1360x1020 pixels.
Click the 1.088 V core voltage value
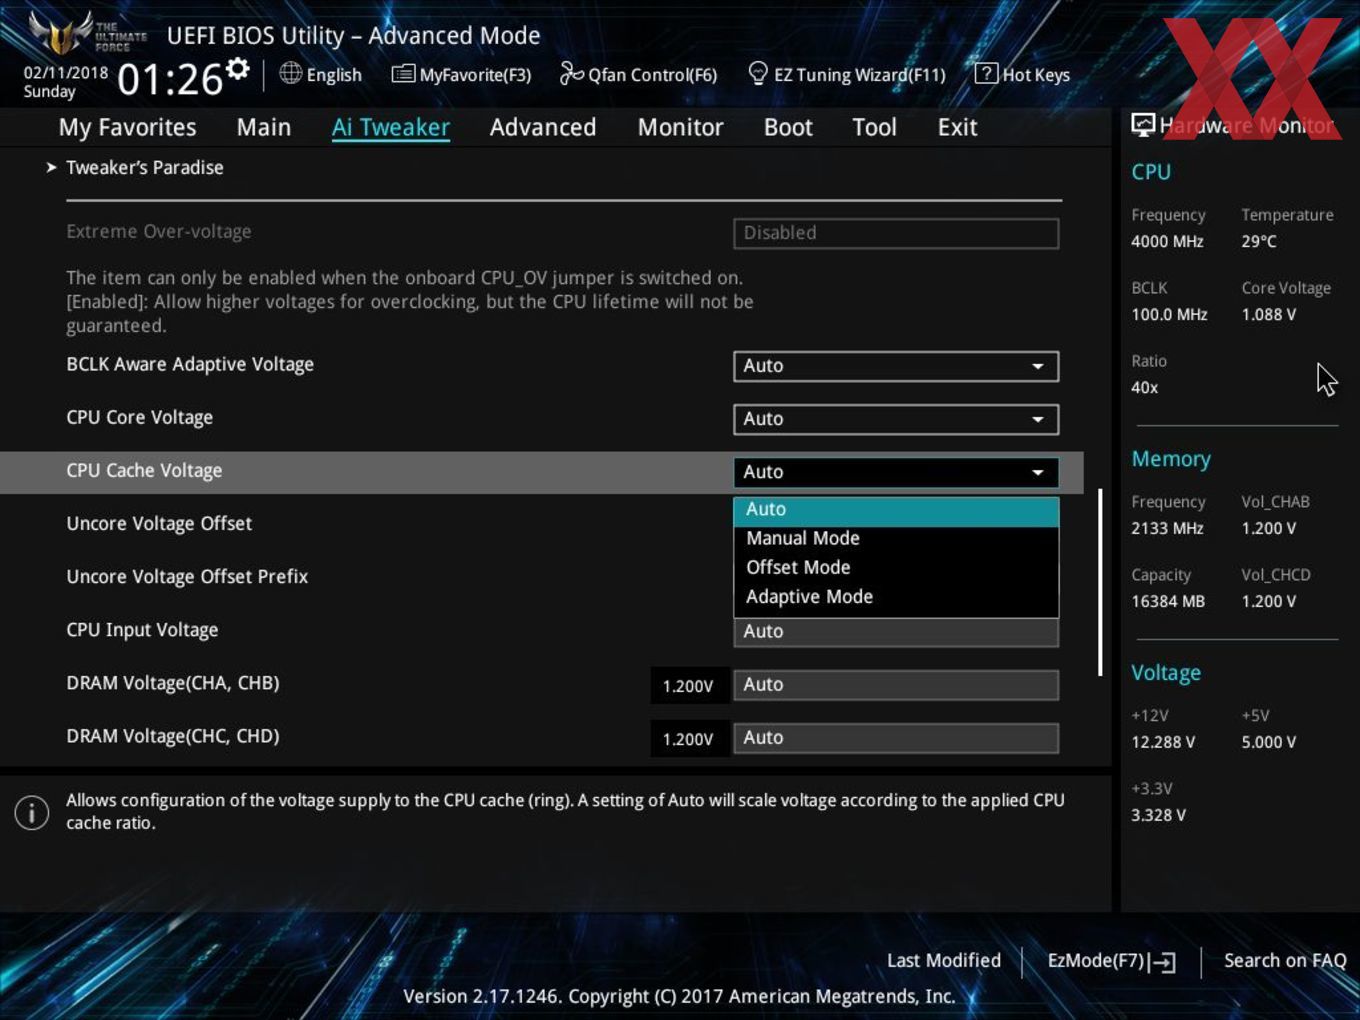click(x=1269, y=315)
